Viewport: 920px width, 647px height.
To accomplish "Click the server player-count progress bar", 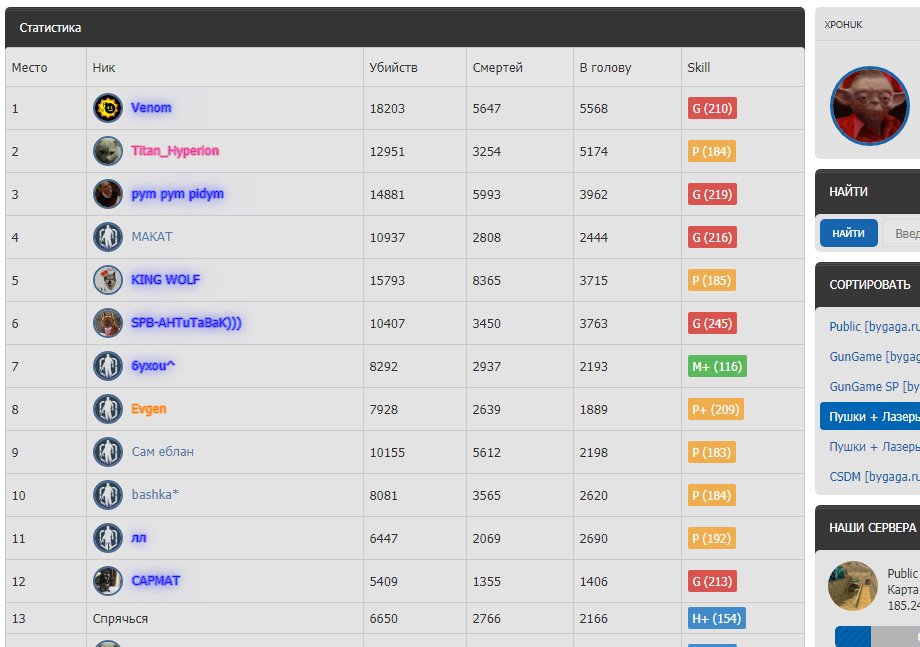I will tap(877, 636).
